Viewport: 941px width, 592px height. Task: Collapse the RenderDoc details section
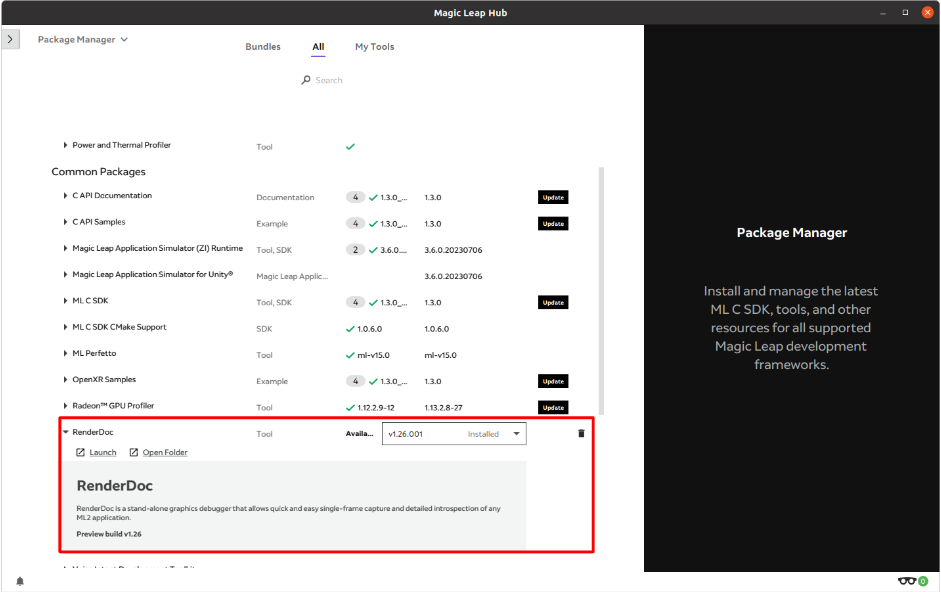click(64, 433)
